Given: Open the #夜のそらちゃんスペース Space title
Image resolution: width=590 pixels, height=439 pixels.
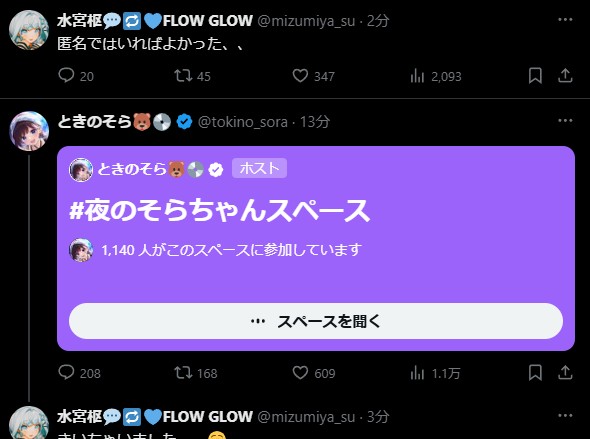Looking at the screenshot, I should (x=219, y=210).
